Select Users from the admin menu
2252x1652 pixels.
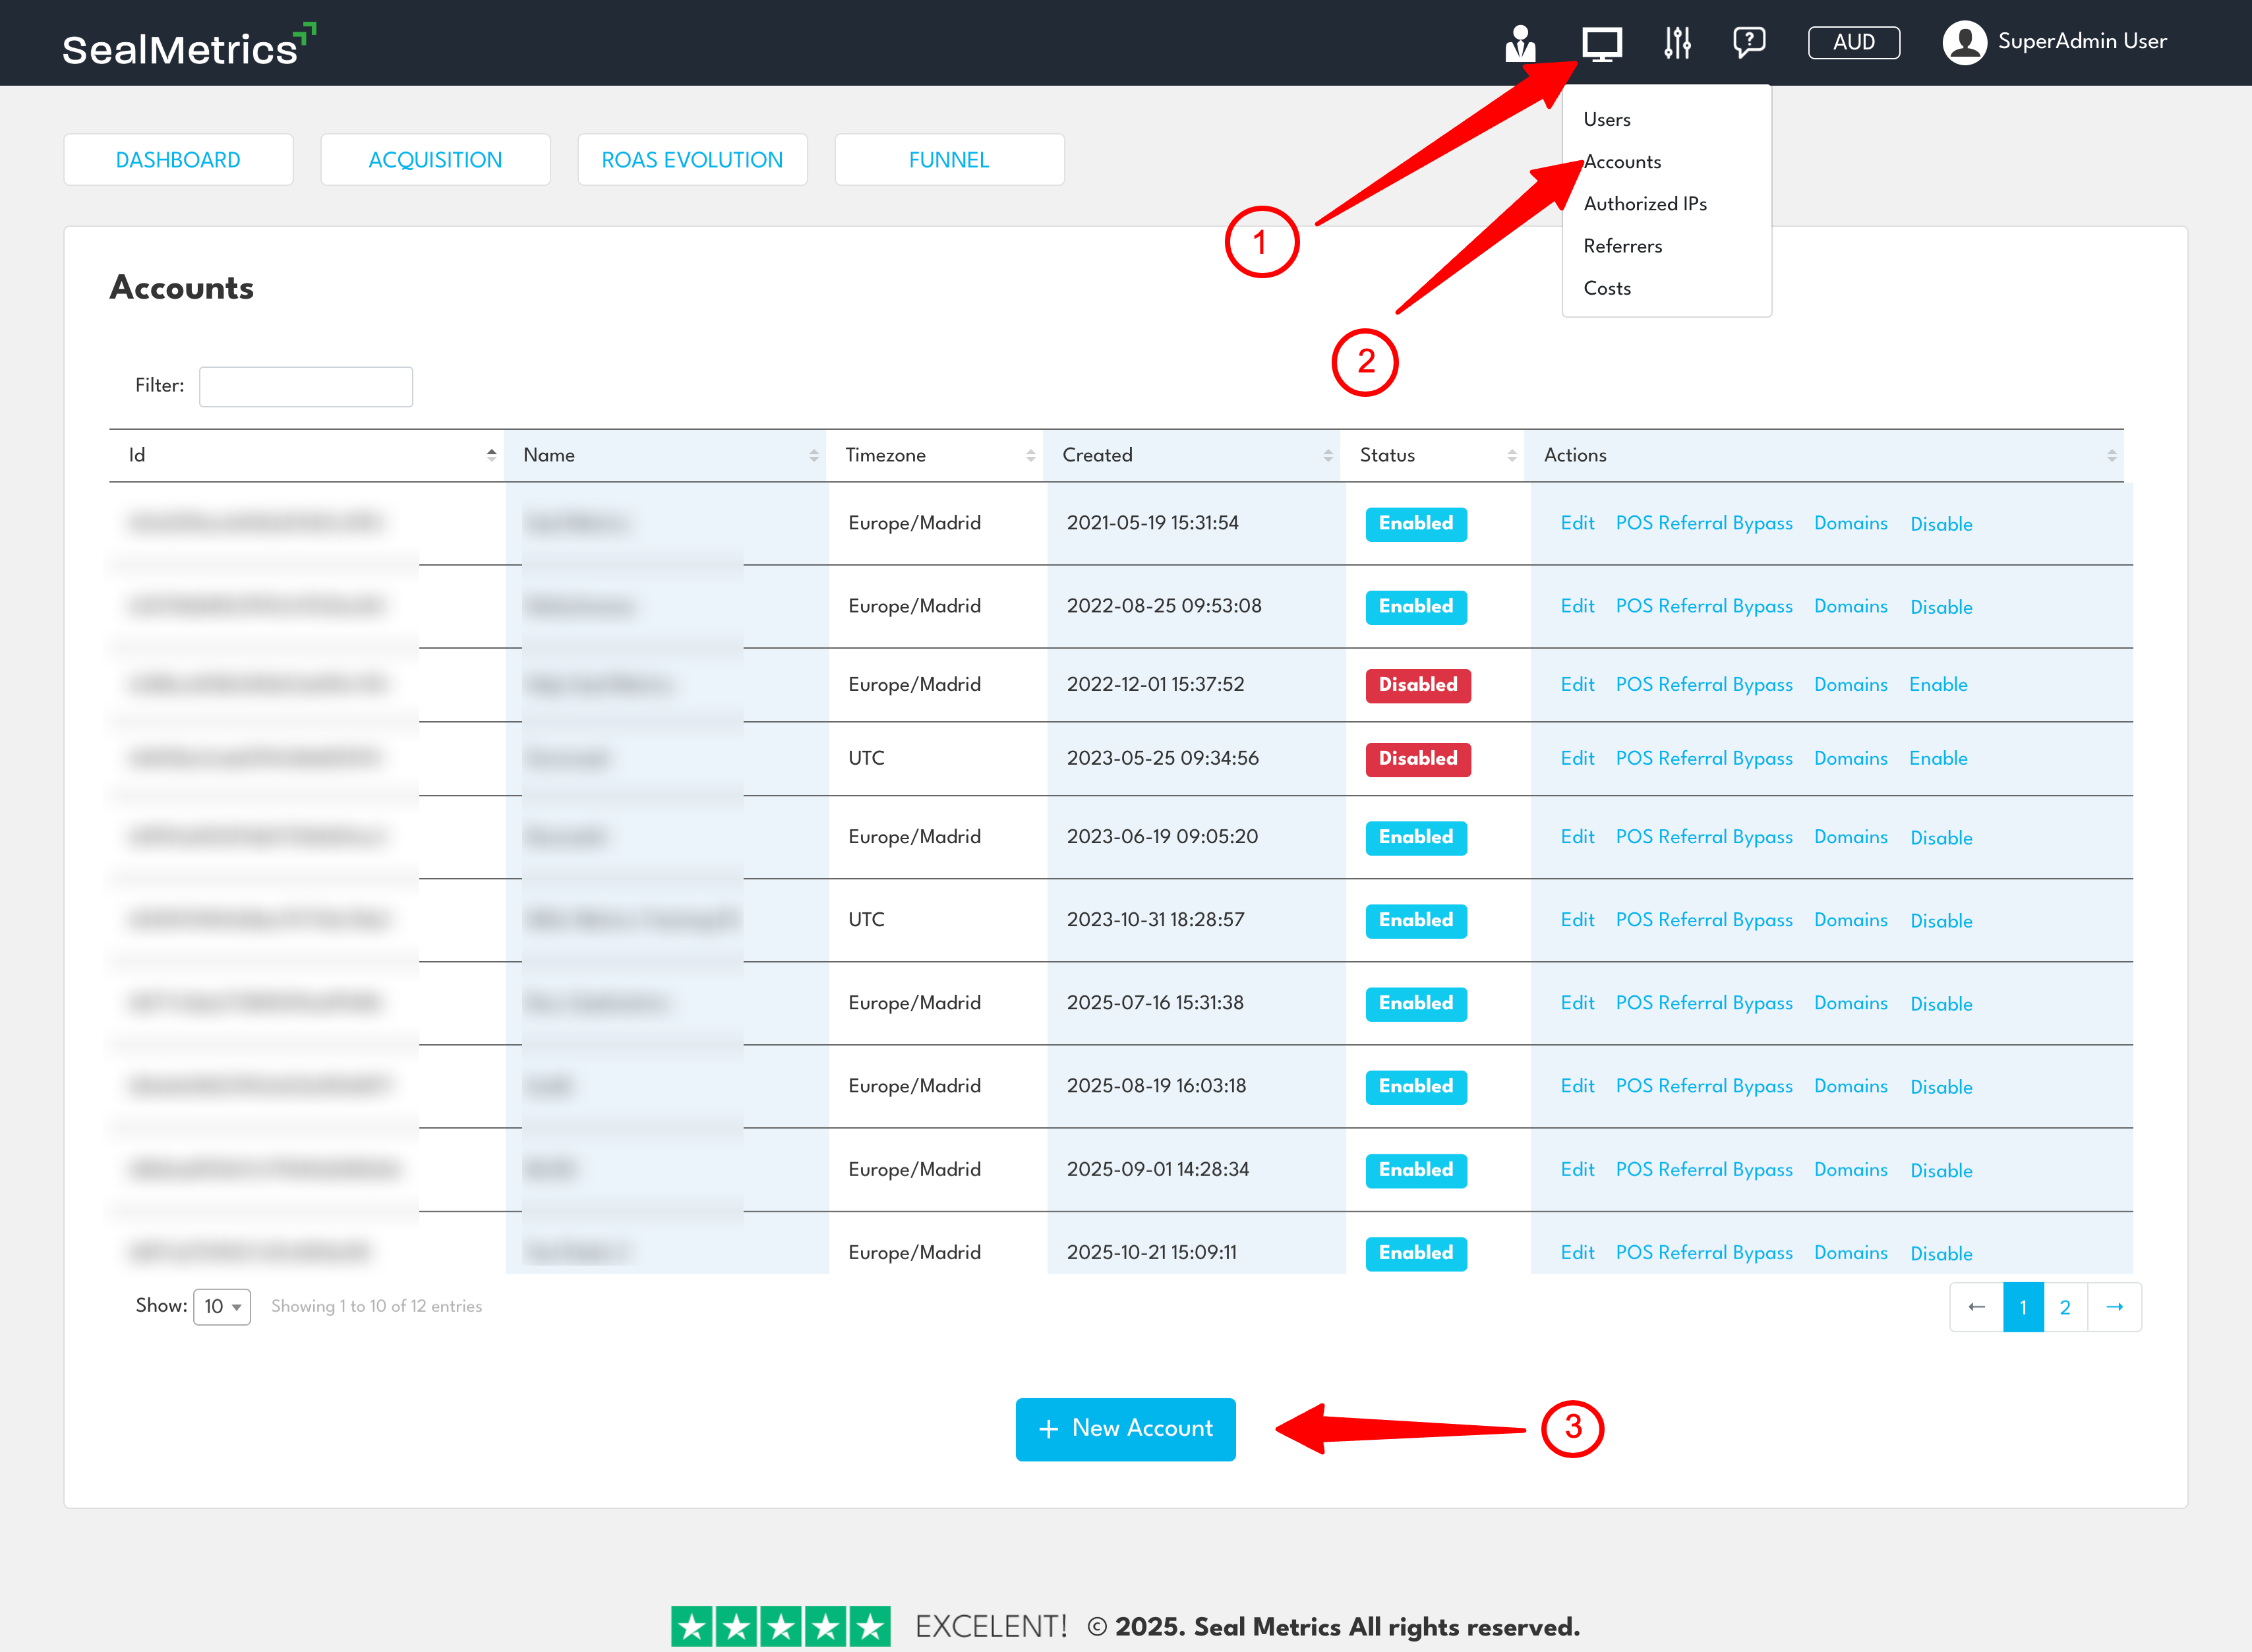click(x=1606, y=119)
